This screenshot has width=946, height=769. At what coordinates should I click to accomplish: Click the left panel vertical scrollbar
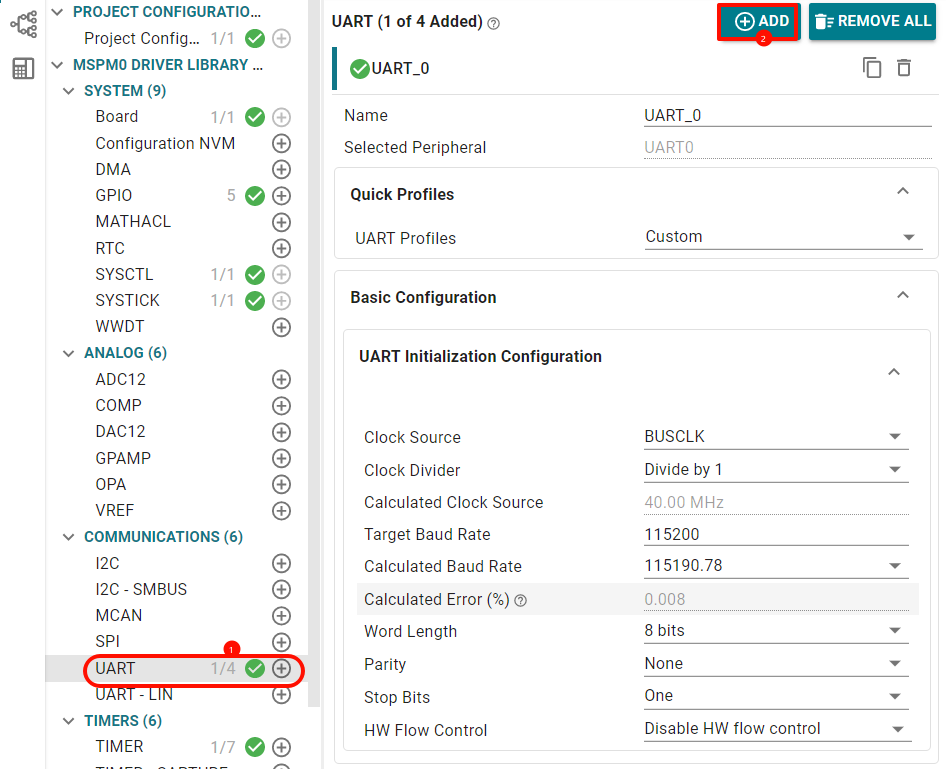(314, 353)
